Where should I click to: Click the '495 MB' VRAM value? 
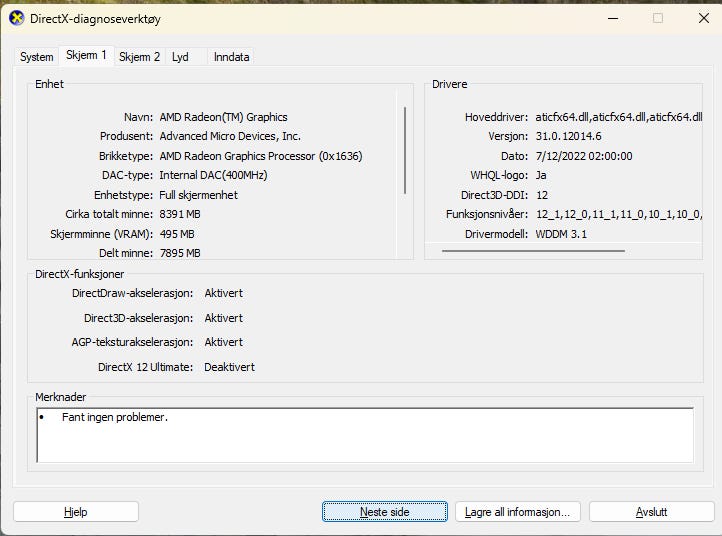[177, 234]
